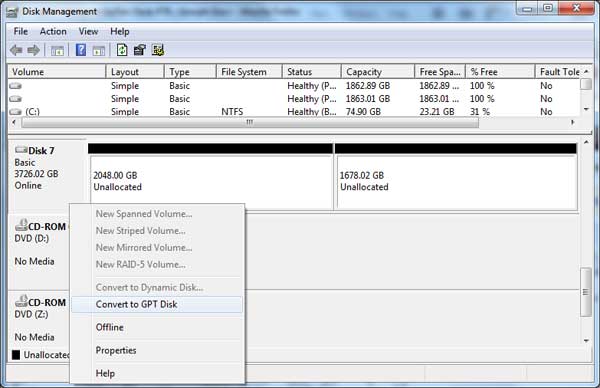Click the Show/Hide Console Tree toolbar icon
600x388 pixels.
[x=57, y=50]
